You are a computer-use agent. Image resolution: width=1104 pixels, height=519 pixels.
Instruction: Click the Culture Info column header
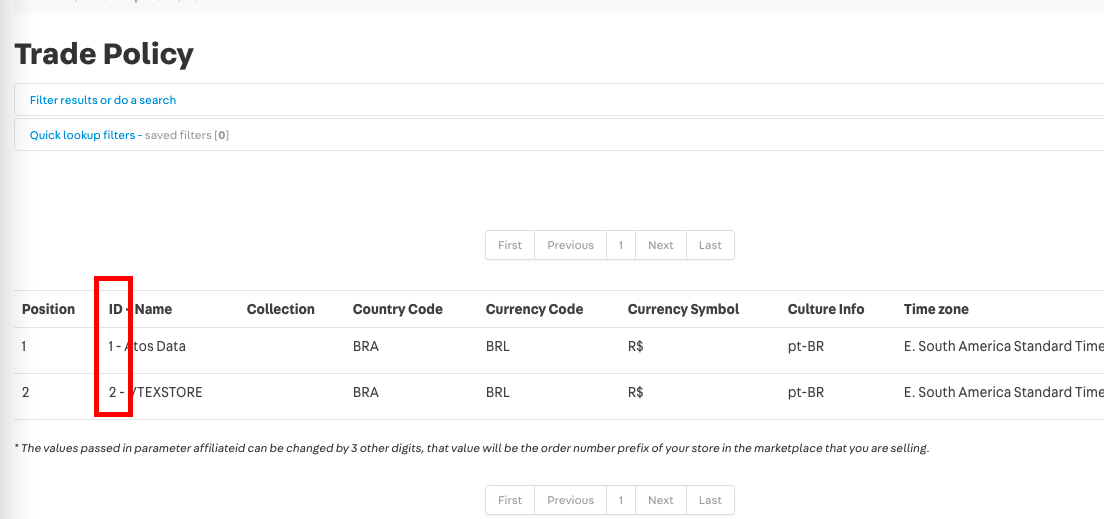click(x=825, y=309)
